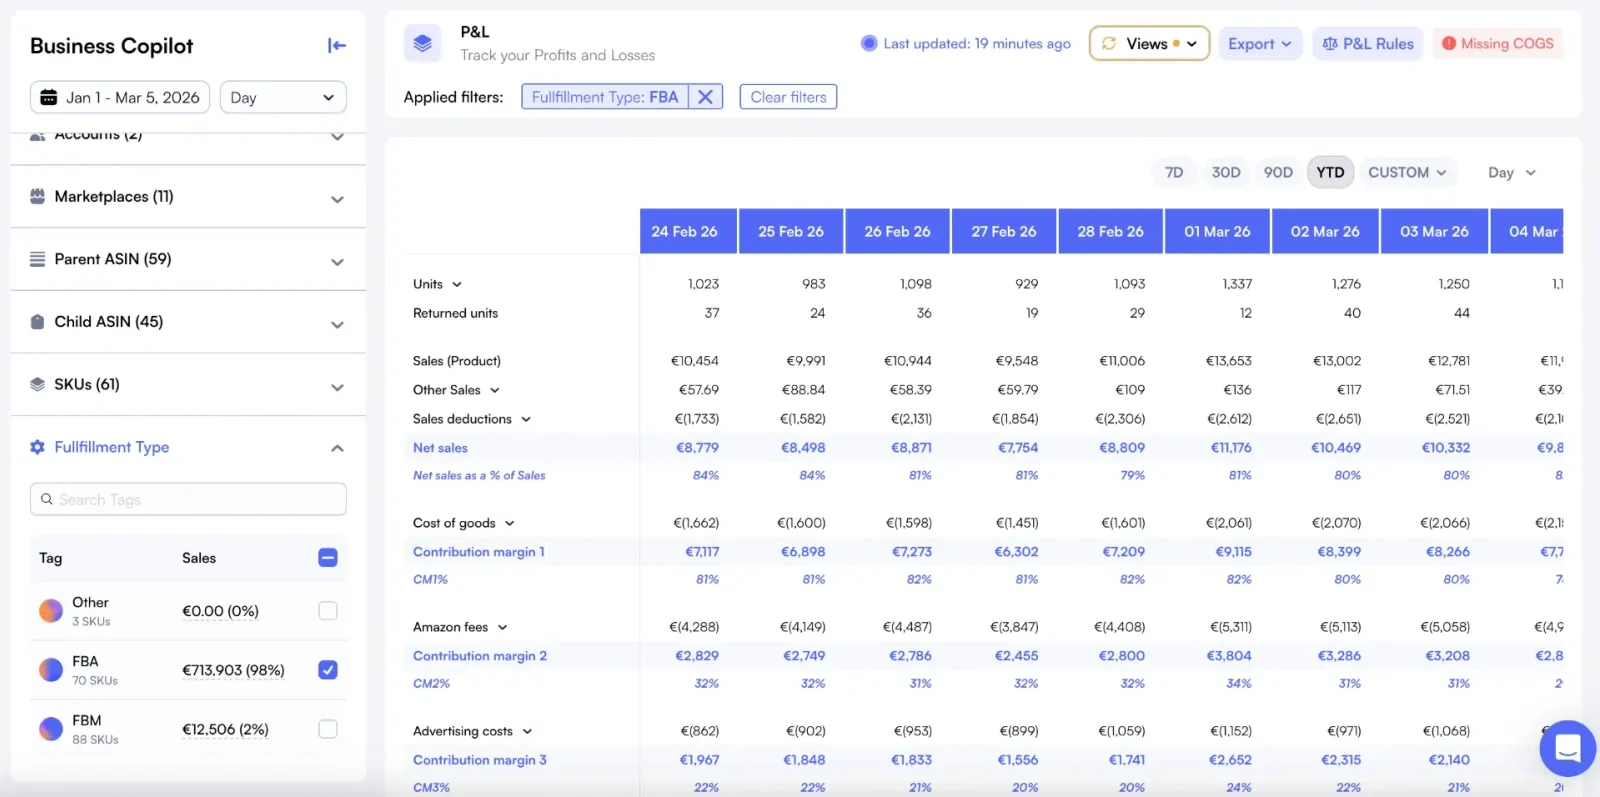The height and width of the screenshot is (797, 1600).
Task: Click the Sales column header in tags
Action: coord(199,558)
